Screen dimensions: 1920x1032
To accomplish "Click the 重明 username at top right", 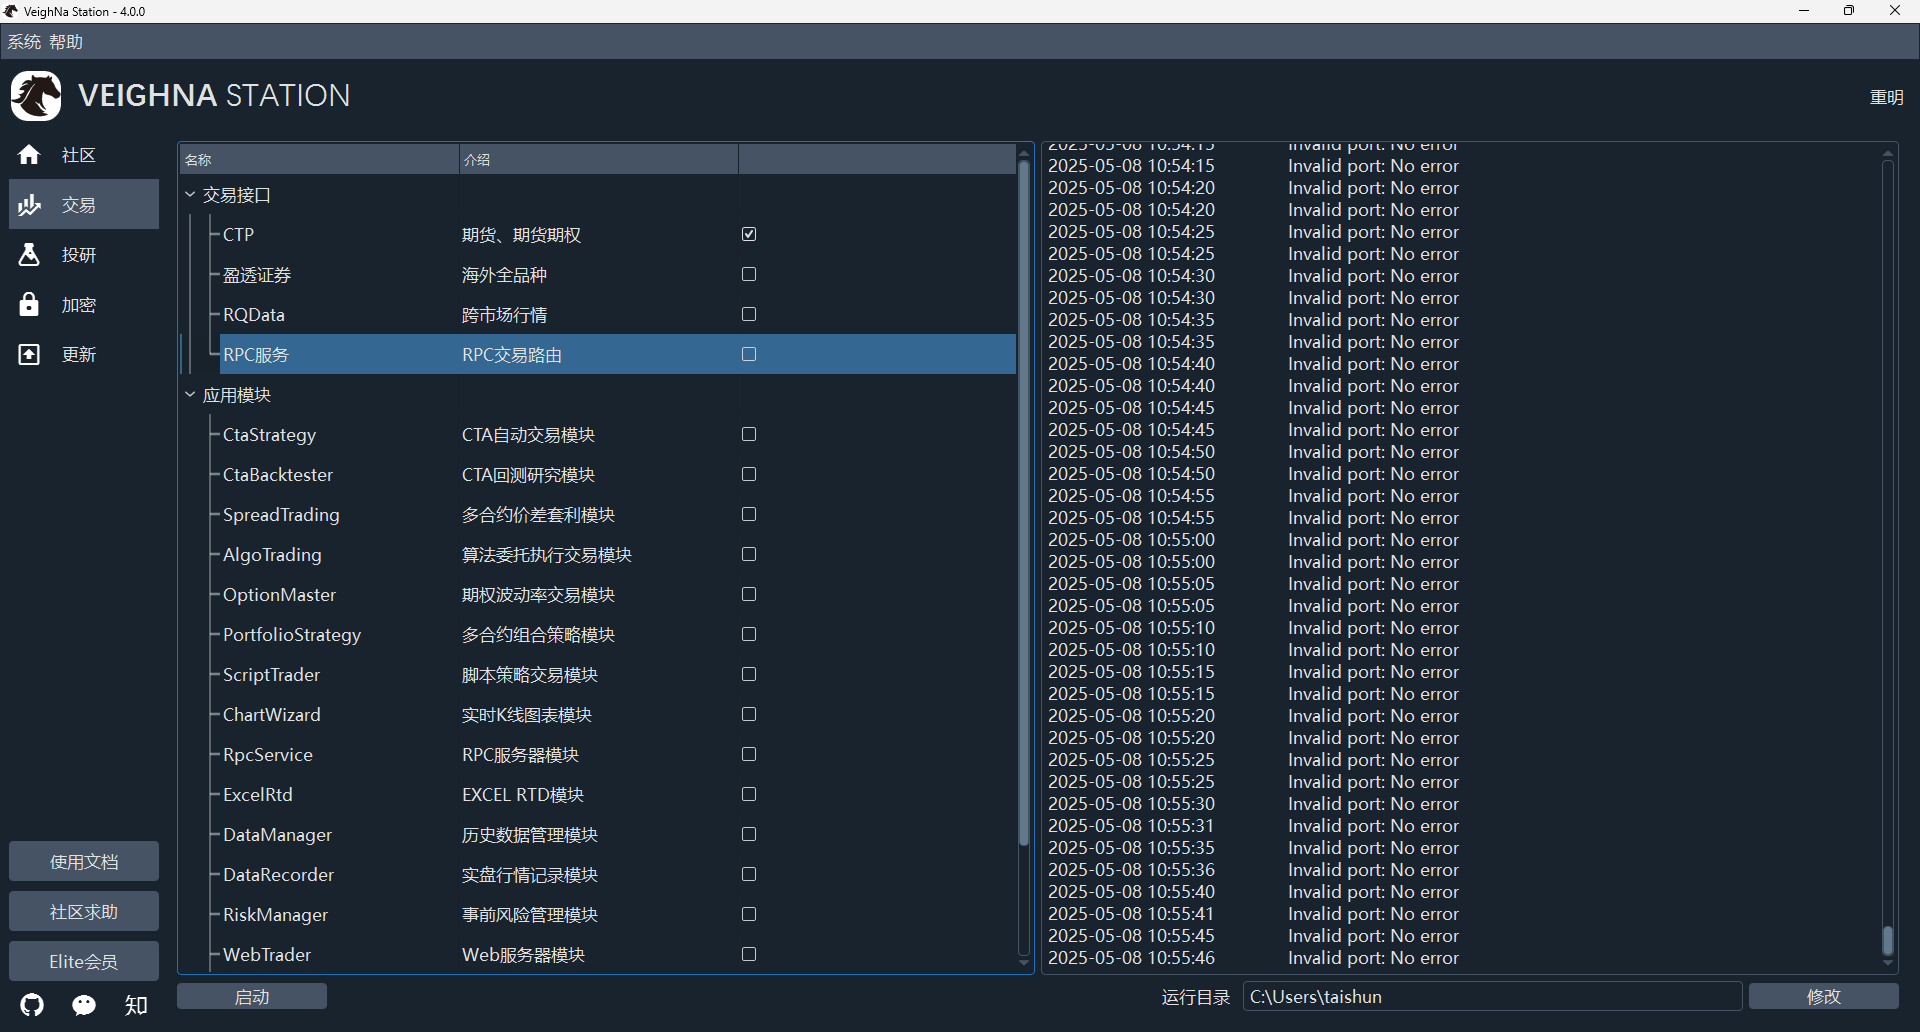I will tap(1887, 97).
